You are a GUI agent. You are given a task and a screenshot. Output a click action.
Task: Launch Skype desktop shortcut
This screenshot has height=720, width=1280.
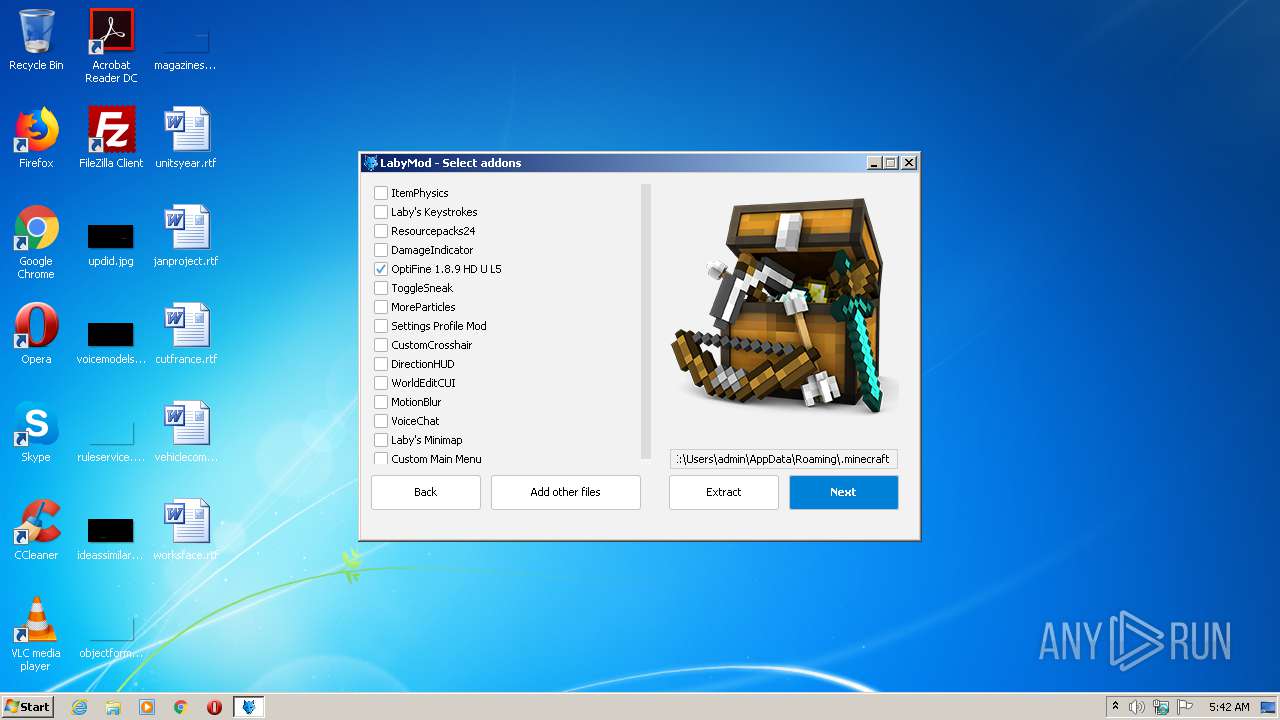tap(36, 432)
